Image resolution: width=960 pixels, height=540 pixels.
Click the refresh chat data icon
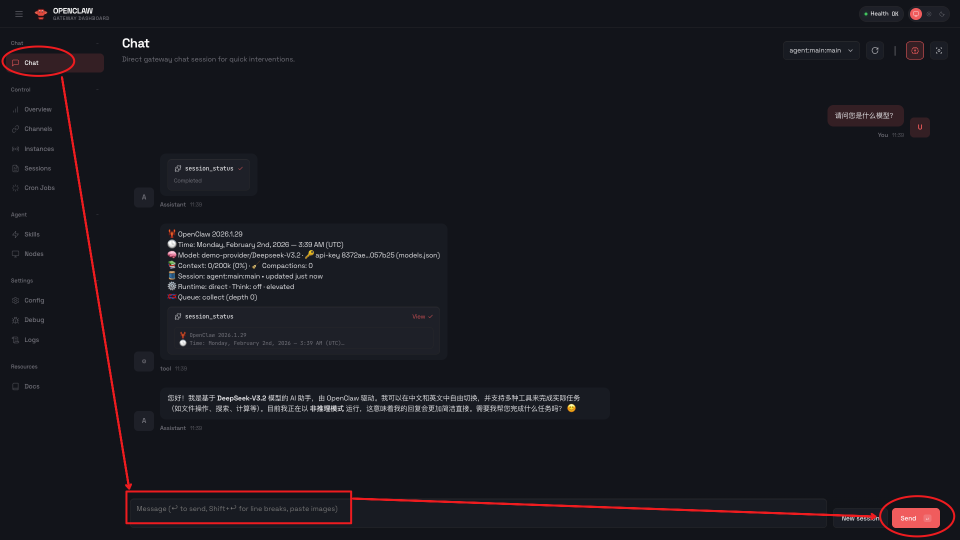point(875,50)
